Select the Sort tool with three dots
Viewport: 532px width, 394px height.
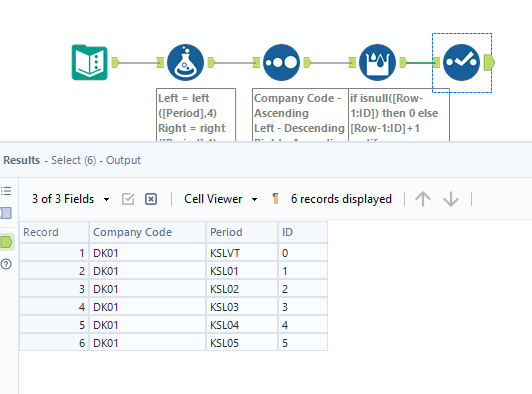point(281,62)
